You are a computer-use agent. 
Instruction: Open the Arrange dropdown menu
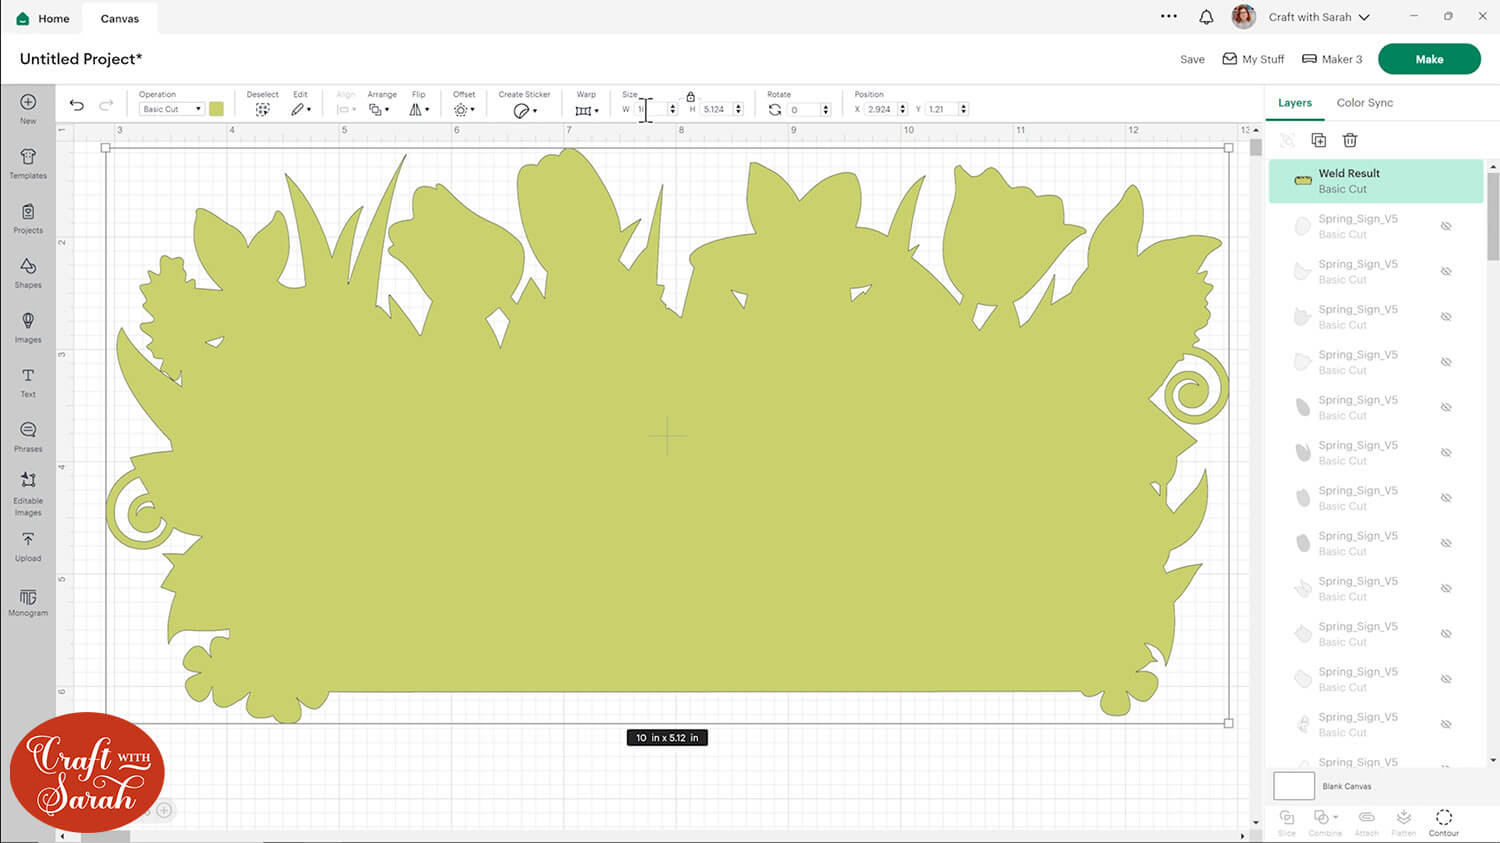(x=381, y=108)
